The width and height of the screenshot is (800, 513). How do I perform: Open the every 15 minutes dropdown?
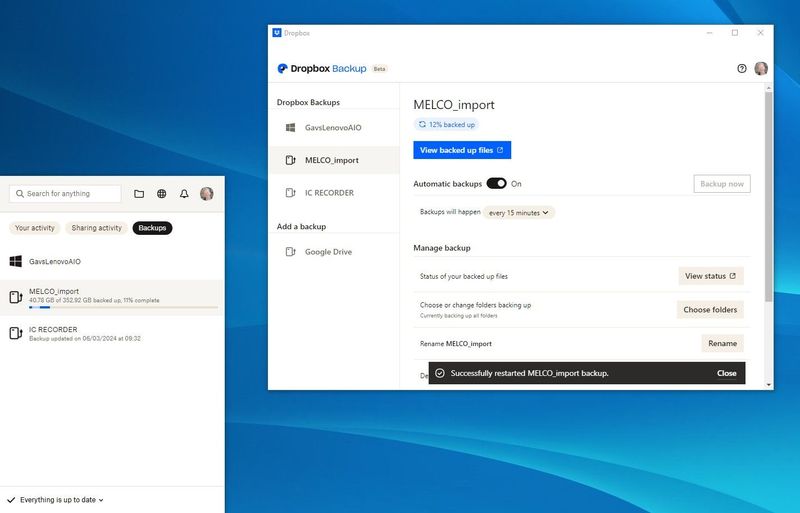519,213
